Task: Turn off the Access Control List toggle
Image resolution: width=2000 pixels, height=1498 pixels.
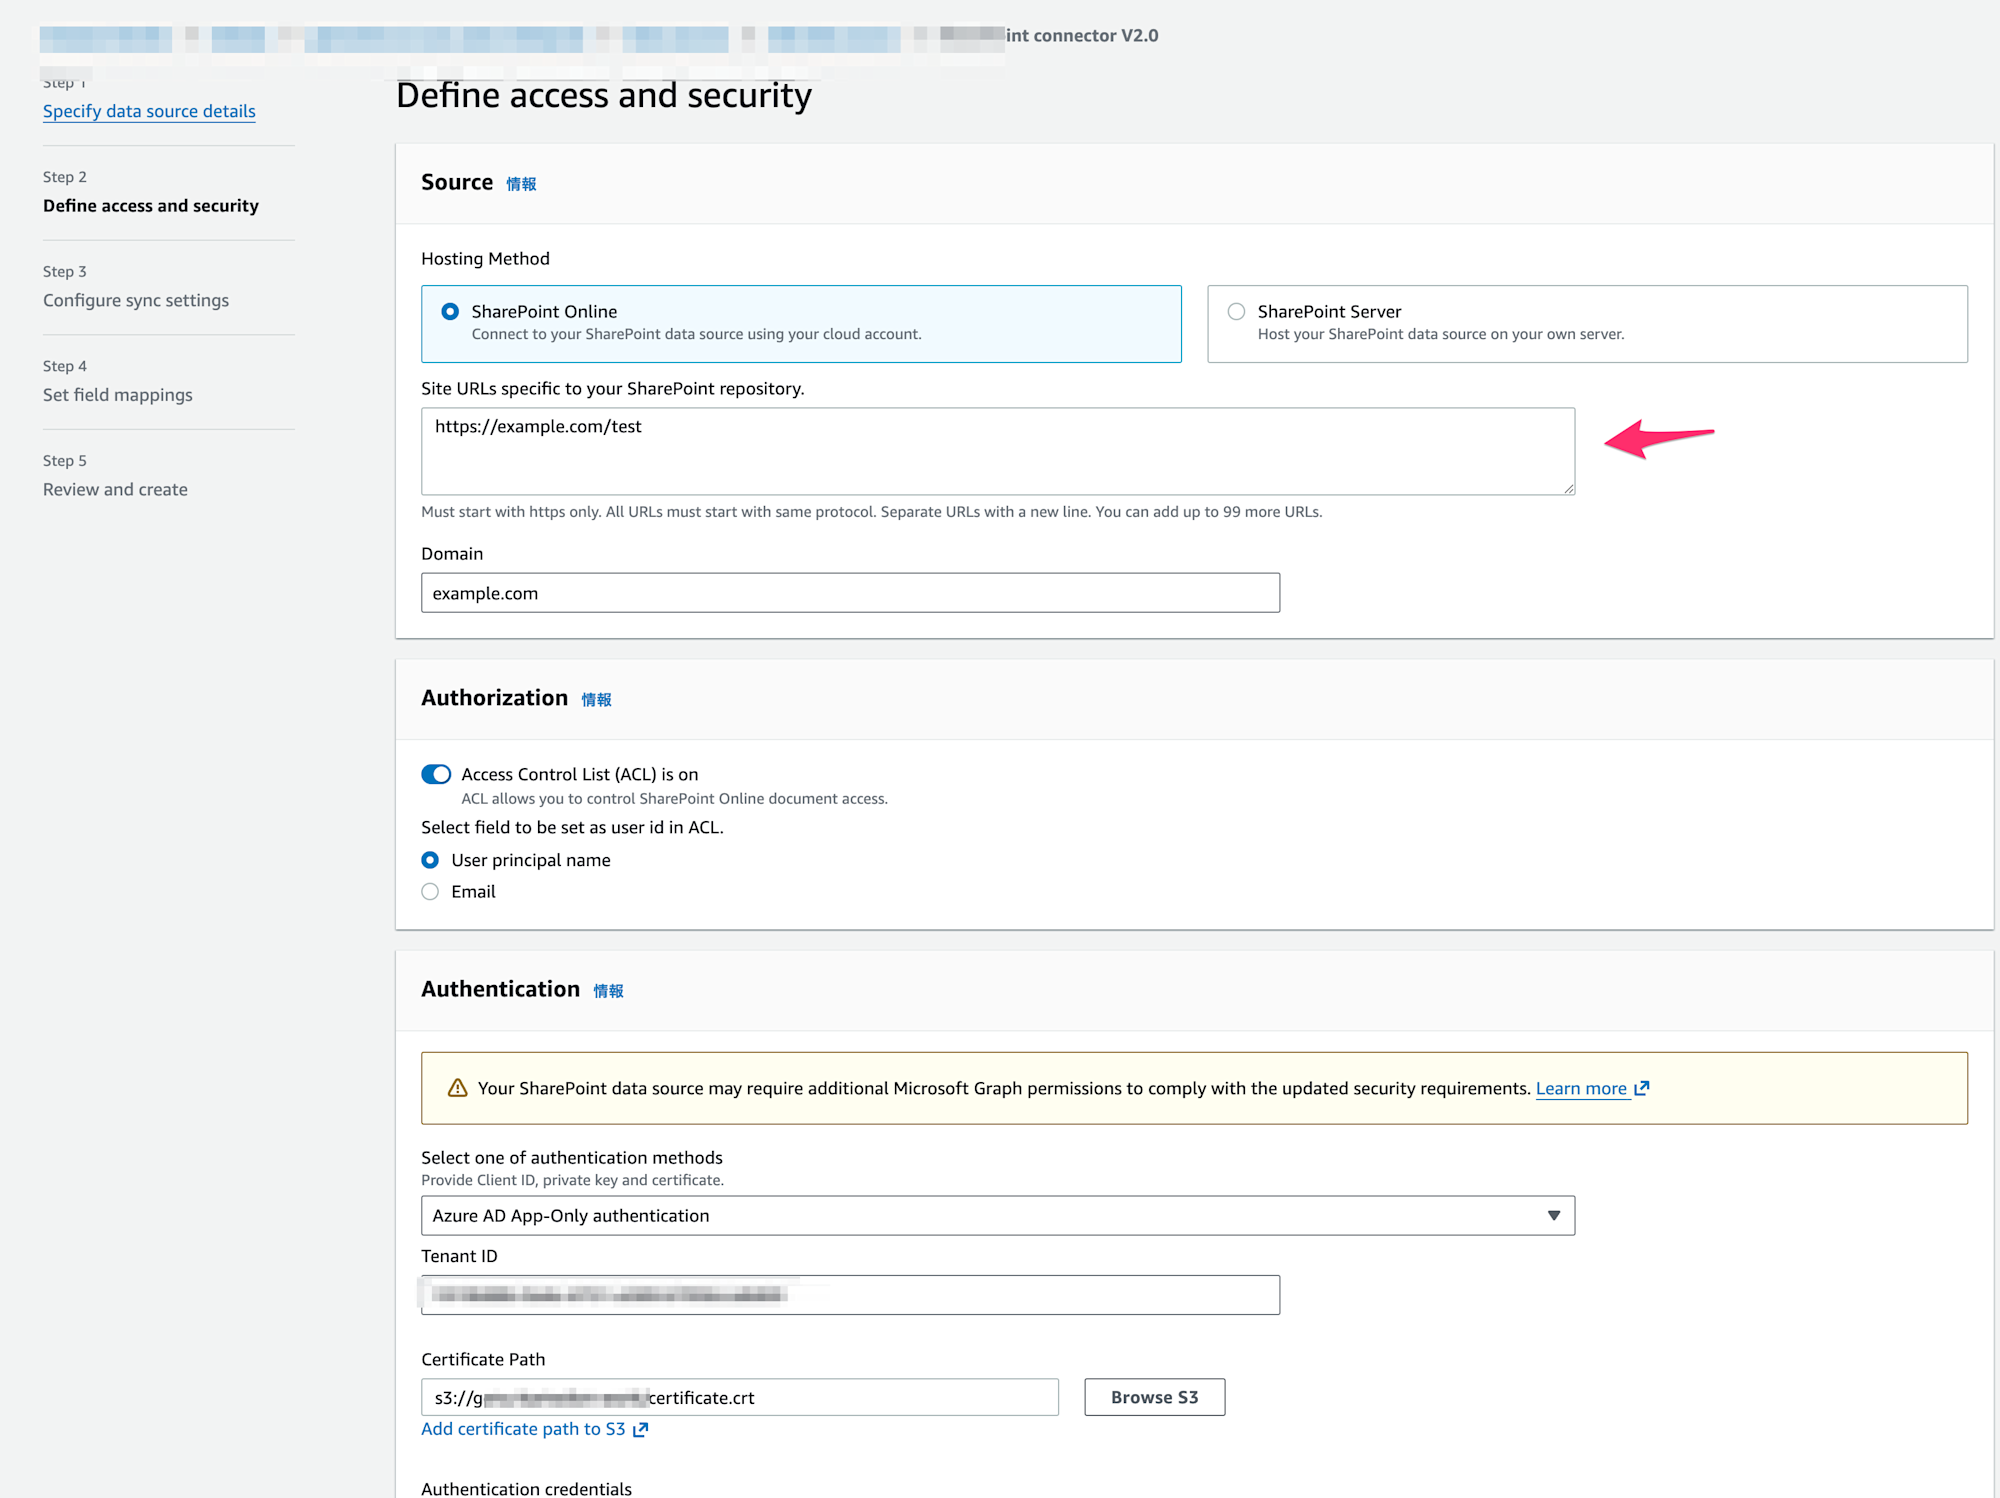Action: pos(436,774)
